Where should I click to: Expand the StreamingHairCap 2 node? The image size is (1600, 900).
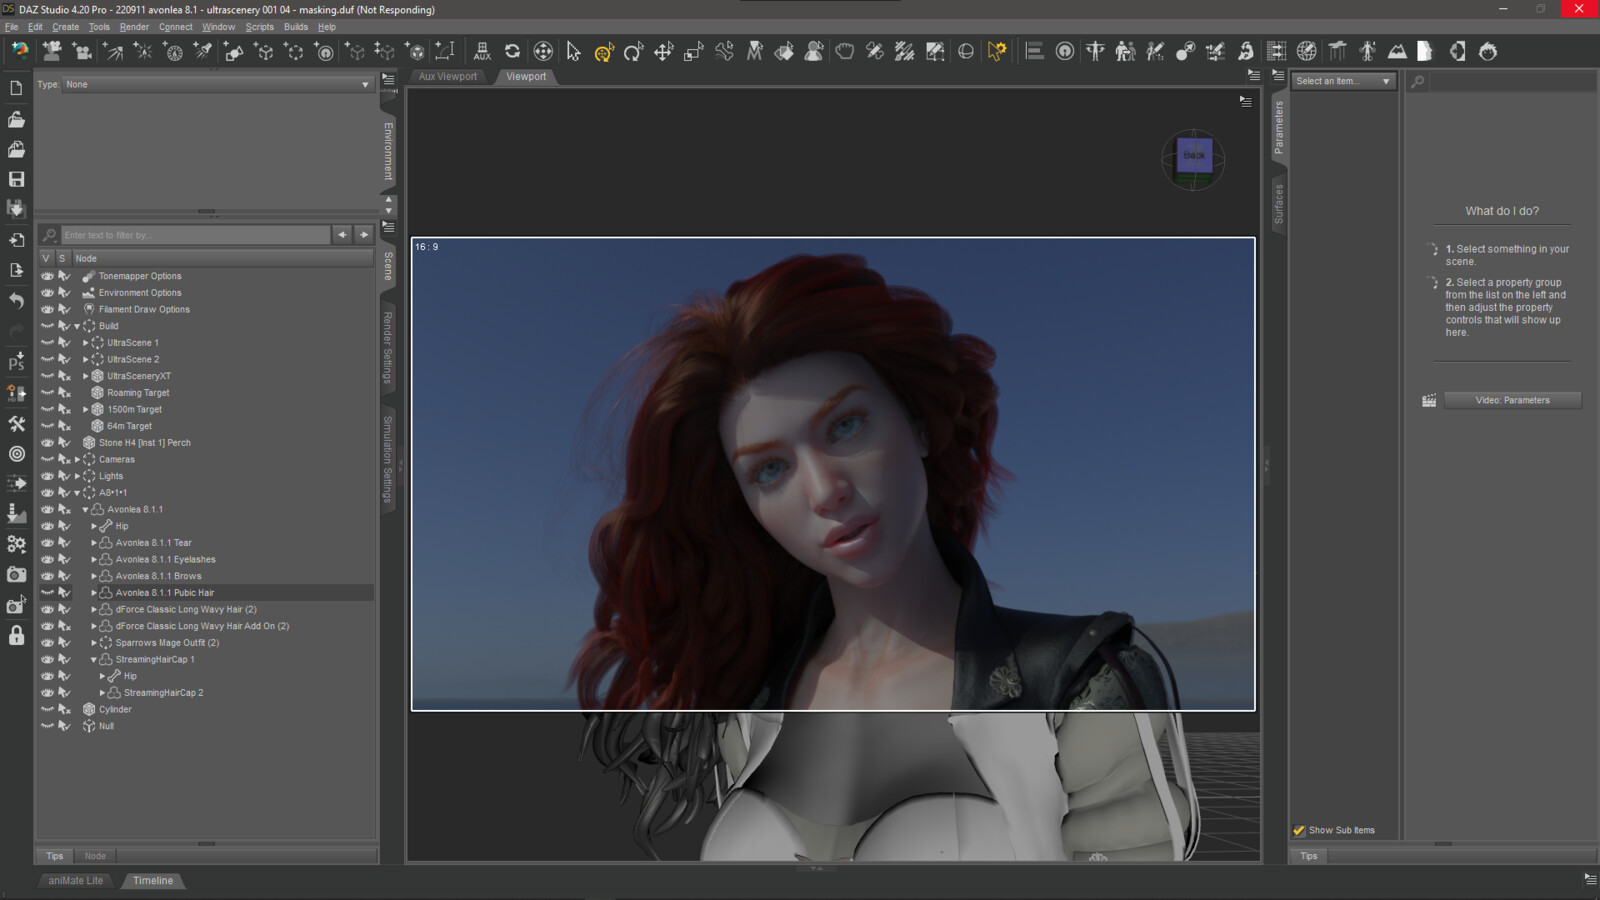coord(102,693)
